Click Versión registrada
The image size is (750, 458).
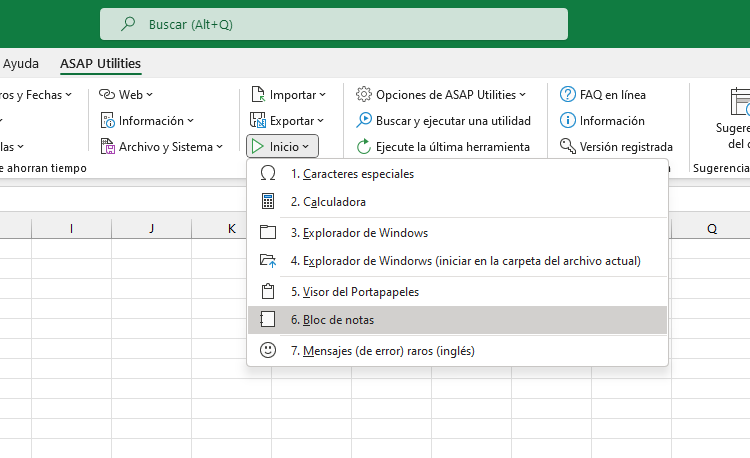pos(616,147)
